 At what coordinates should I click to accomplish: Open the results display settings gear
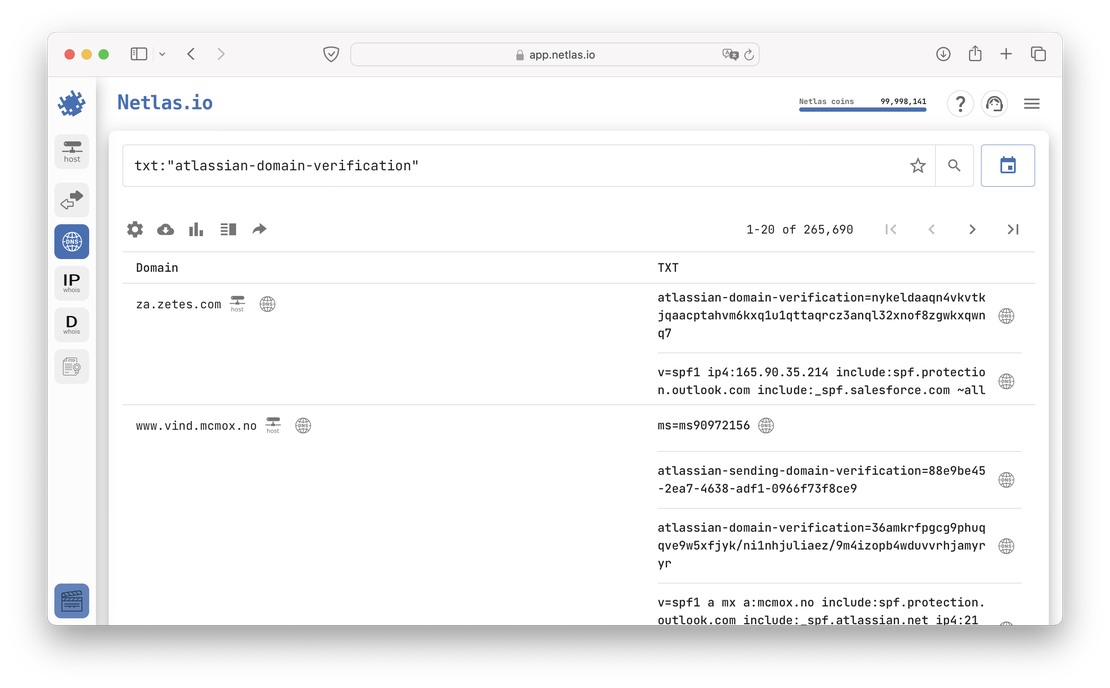(x=134, y=229)
